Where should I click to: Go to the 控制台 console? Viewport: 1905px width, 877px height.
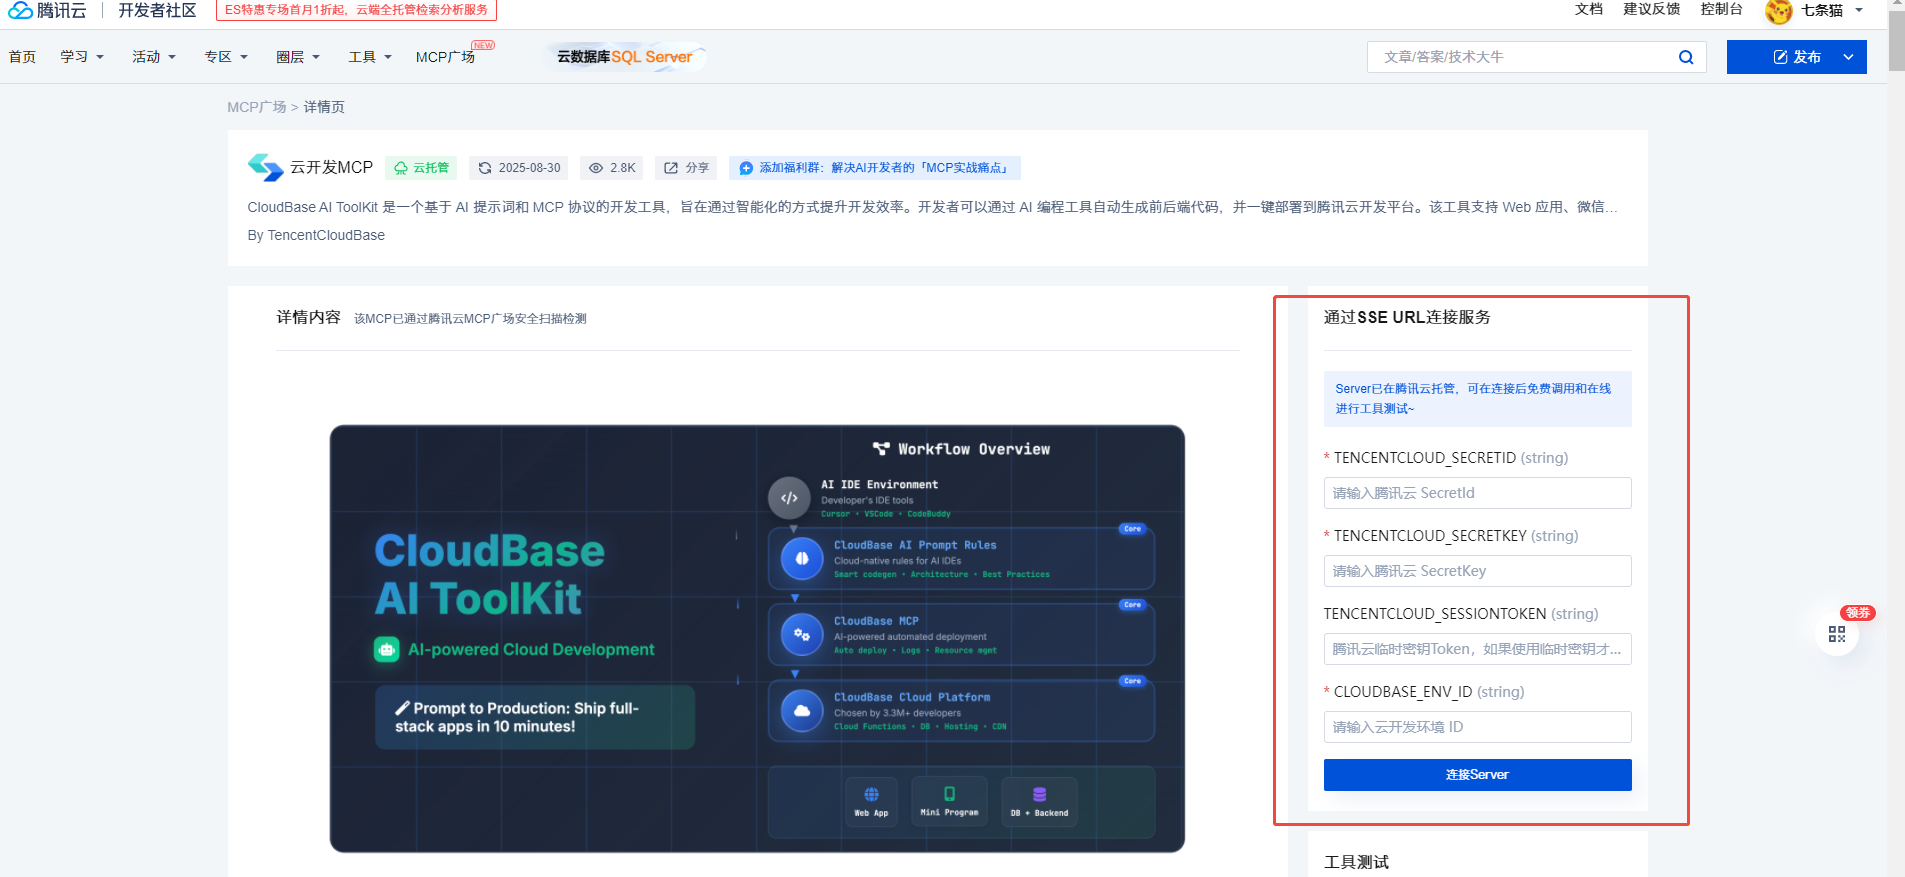[x=1721, y=9]
